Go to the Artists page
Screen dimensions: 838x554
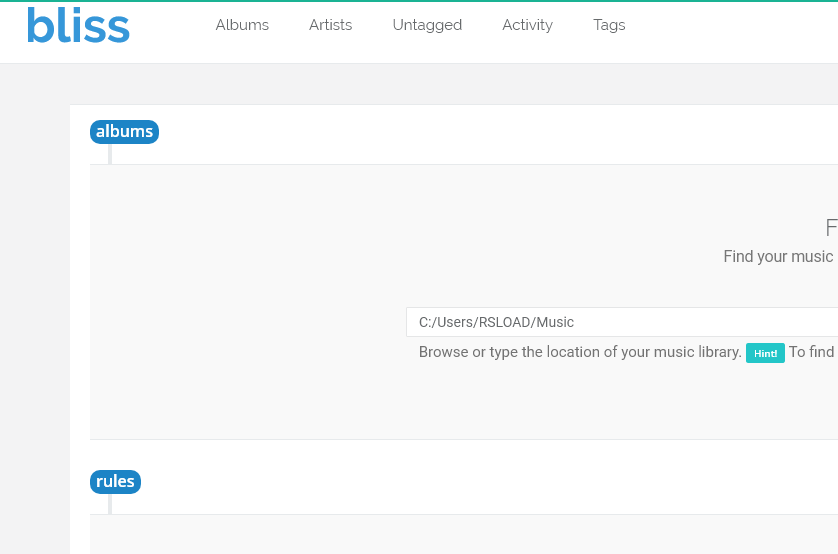click(x=330, y=25)
